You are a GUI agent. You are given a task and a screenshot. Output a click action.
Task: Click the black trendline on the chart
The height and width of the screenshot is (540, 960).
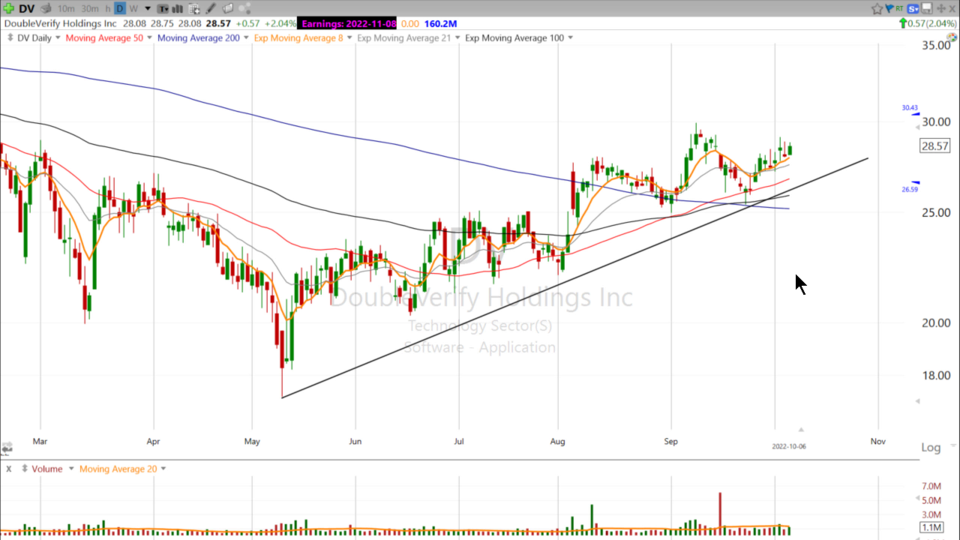tap(574, 278)
